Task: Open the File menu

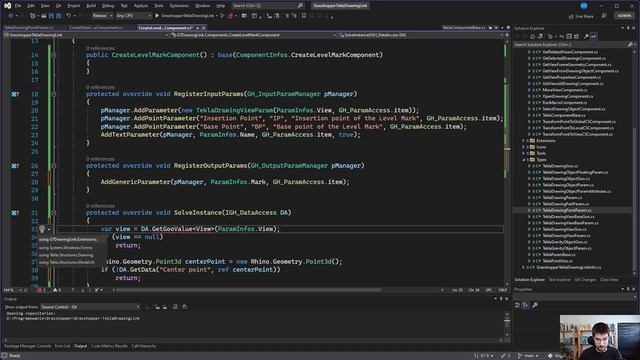Action: coord(18,6)
